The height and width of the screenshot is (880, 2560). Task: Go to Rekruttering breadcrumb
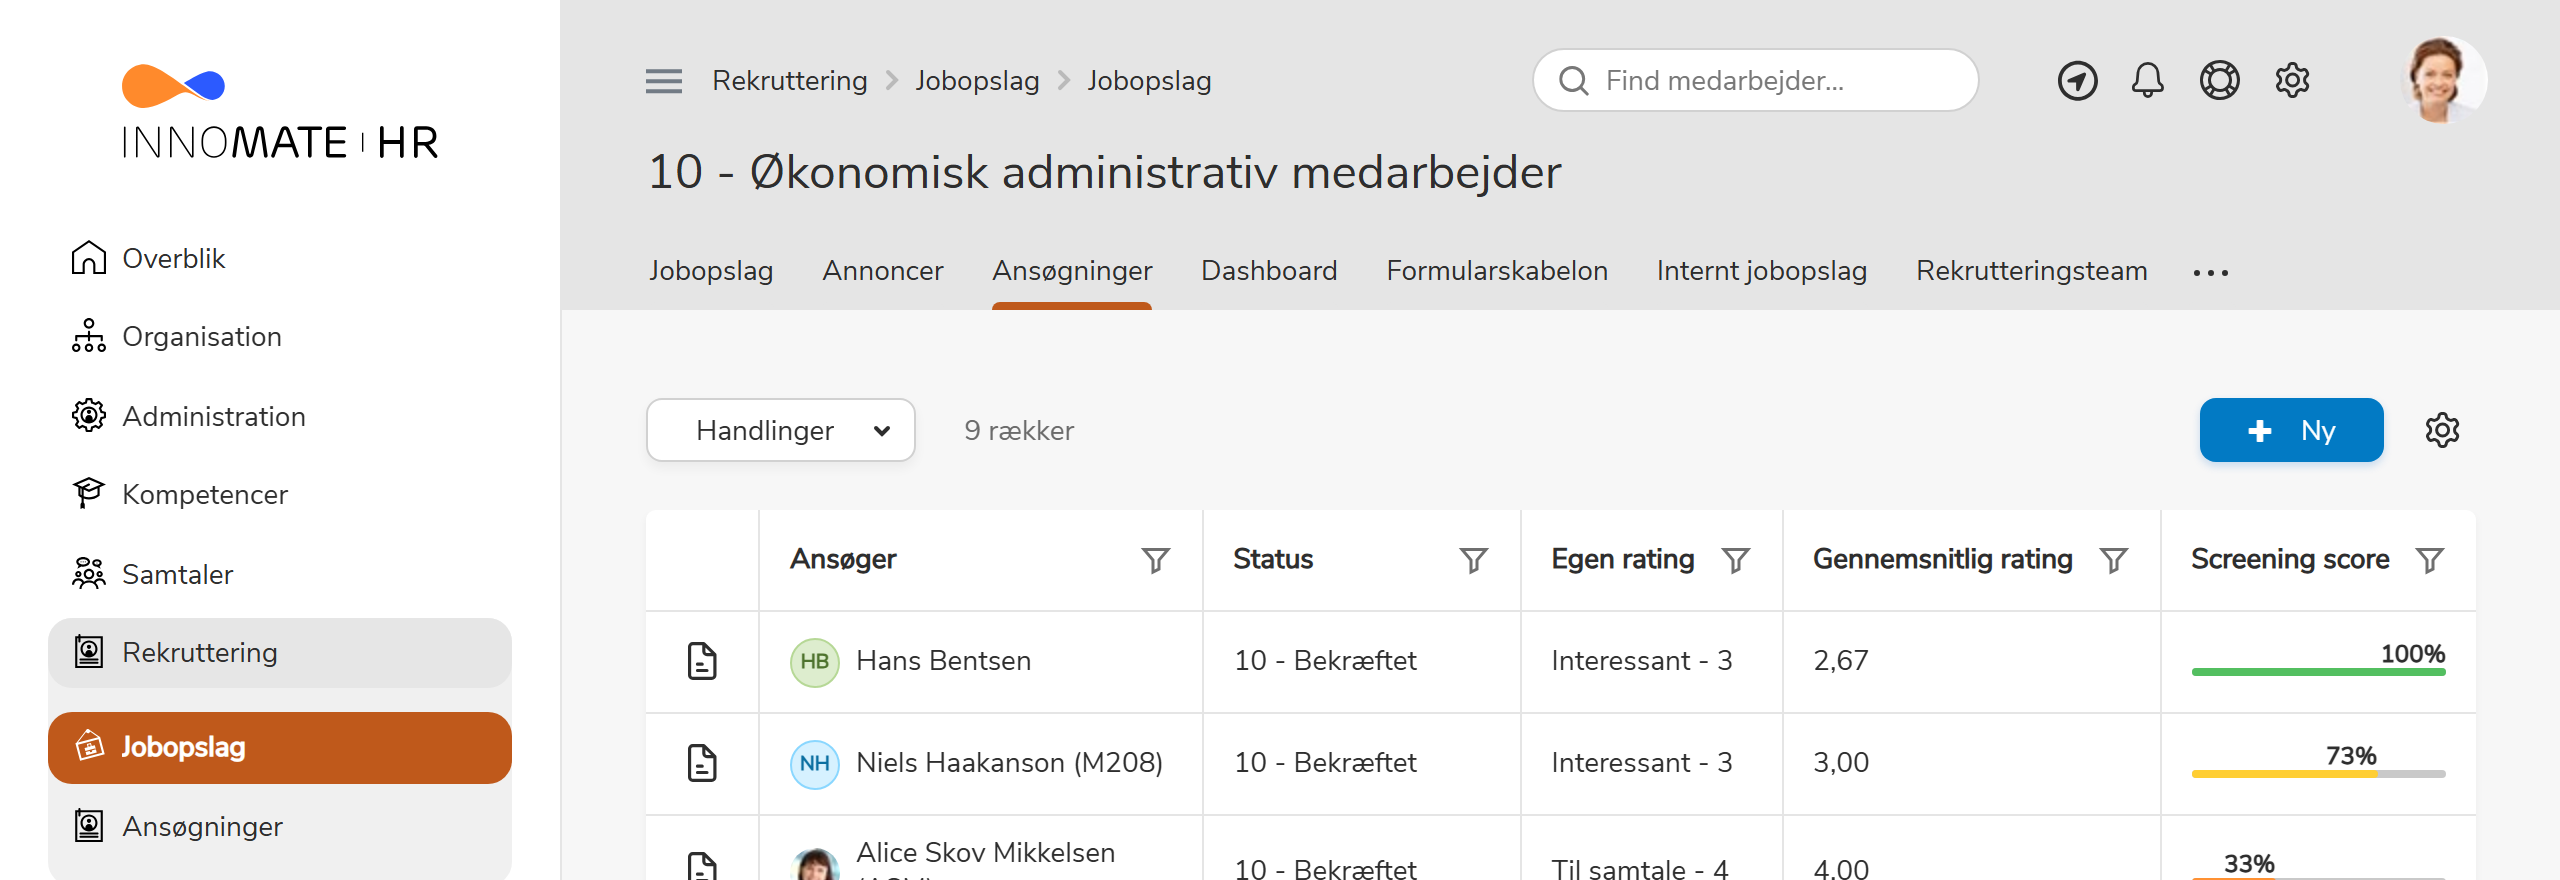pyautogui.click(x=790, y=80)
